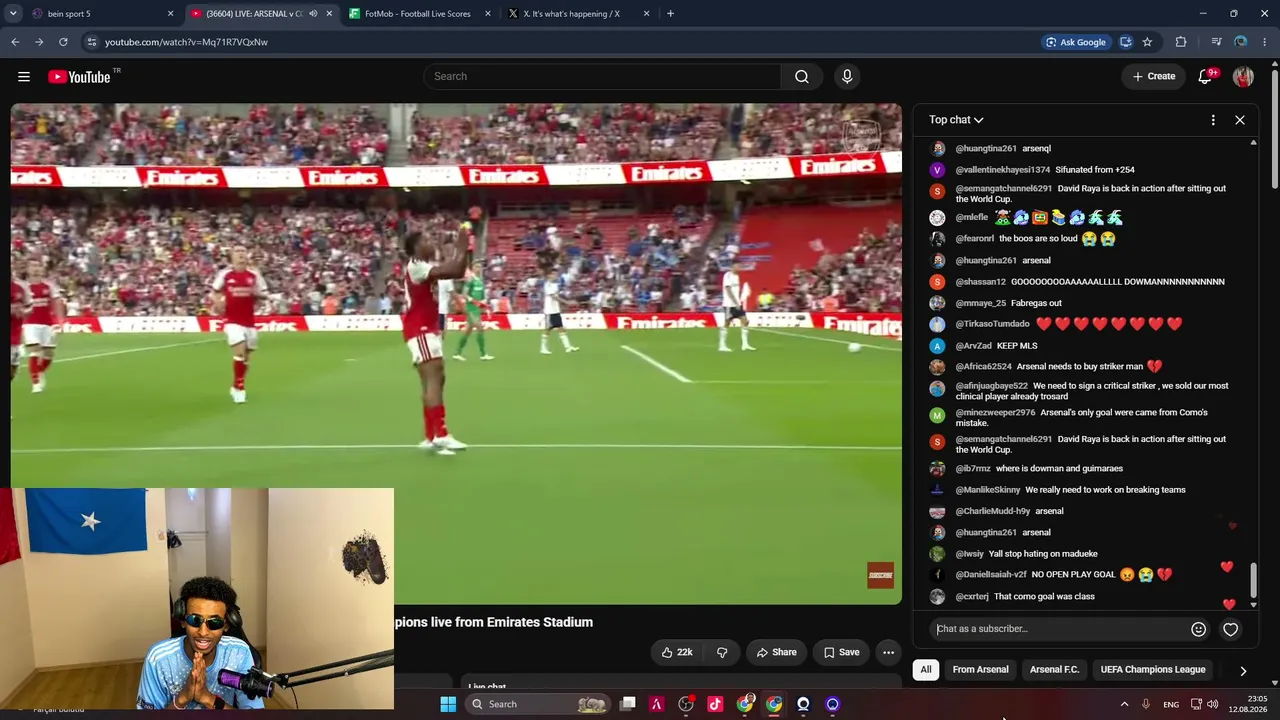1280x720 pixels.
Task: Click Ask Google in the address bar
Action: pyautogui.click(x=1075, y=42)
